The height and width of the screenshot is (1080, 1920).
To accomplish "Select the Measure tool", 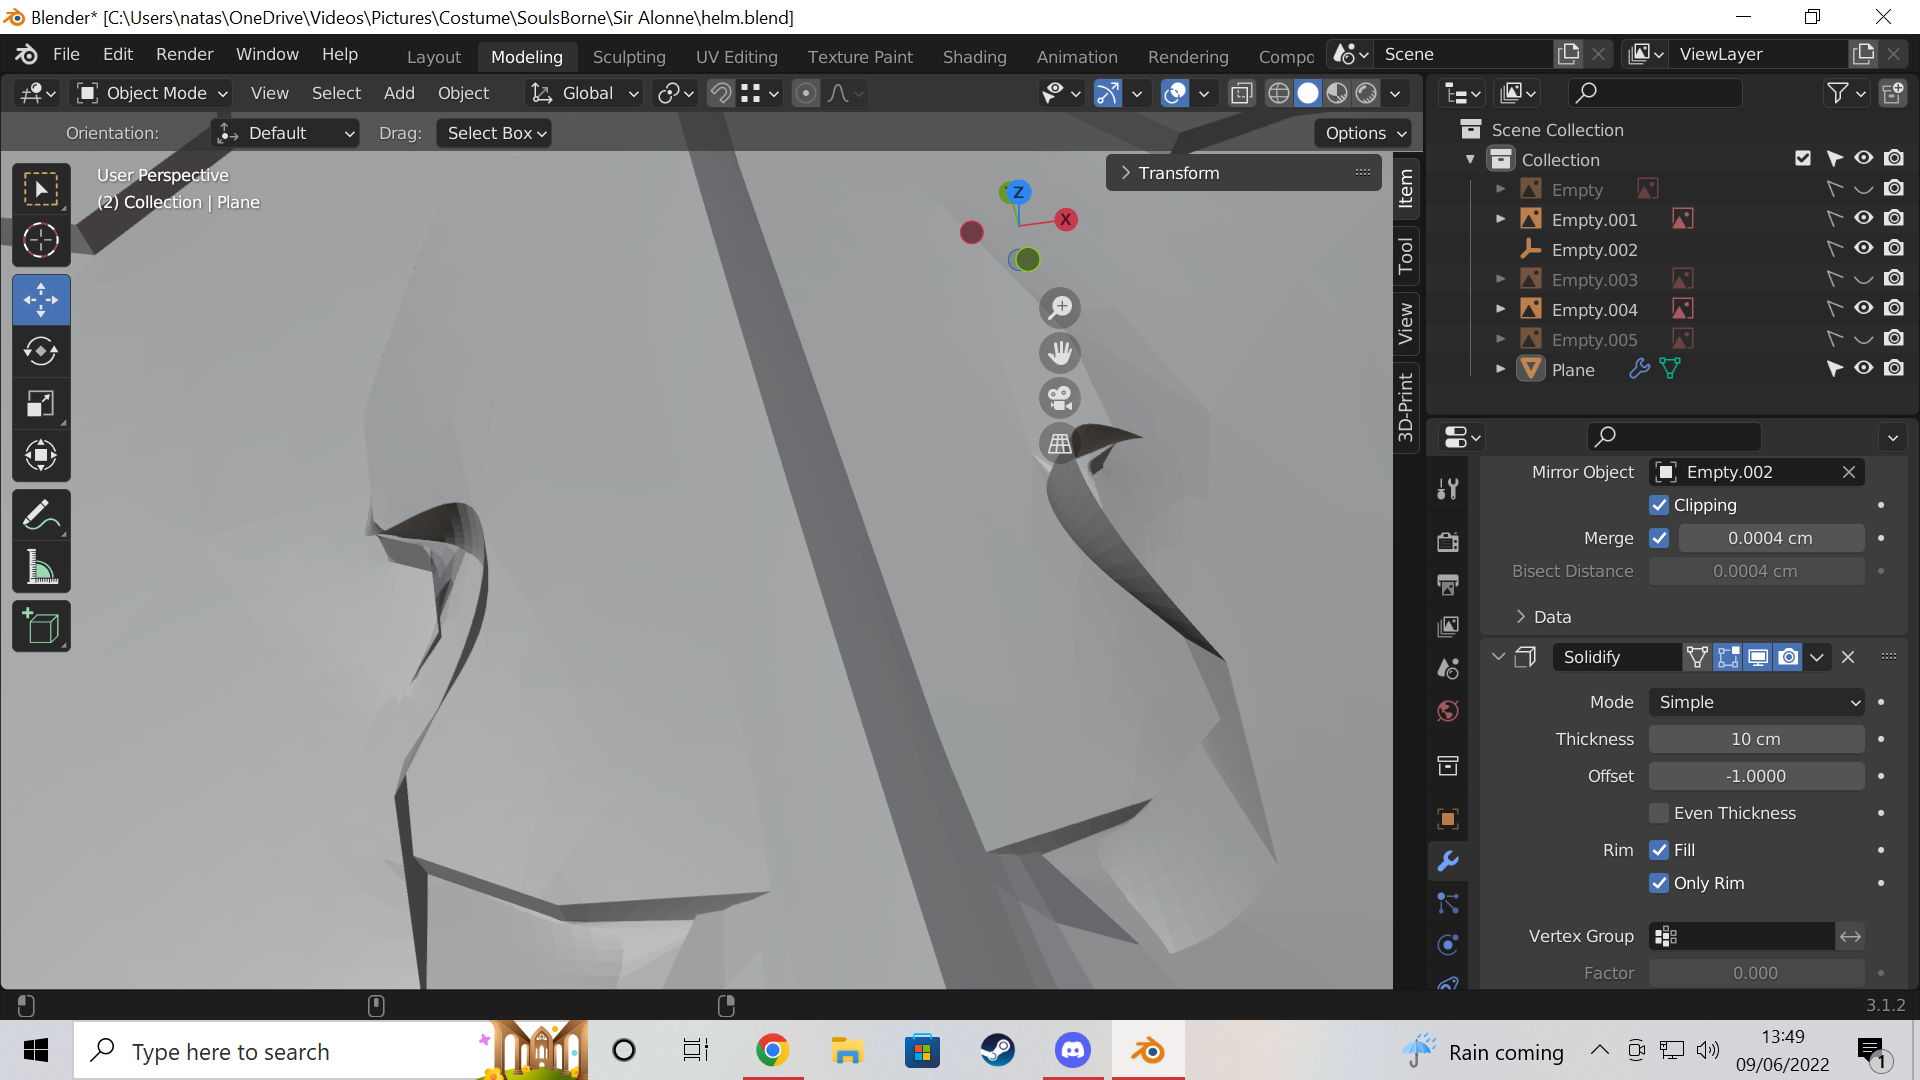I will click(41, 568).
